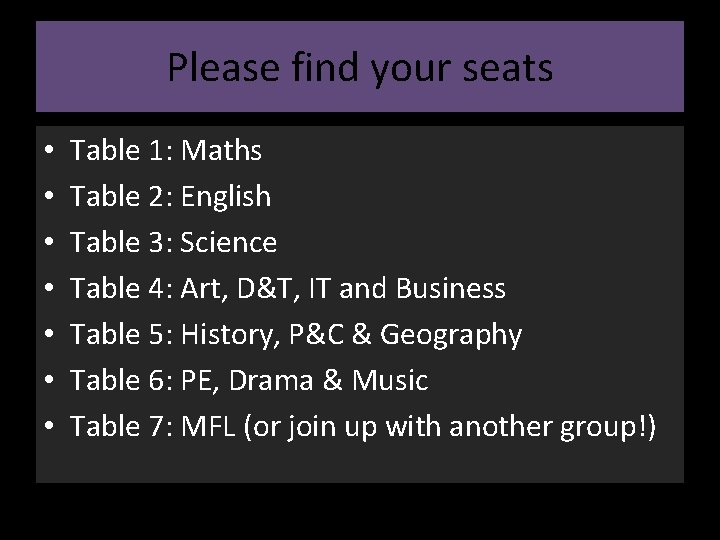Click the bullet point before Table 5

pyautogui.click(x=47, y=336)
